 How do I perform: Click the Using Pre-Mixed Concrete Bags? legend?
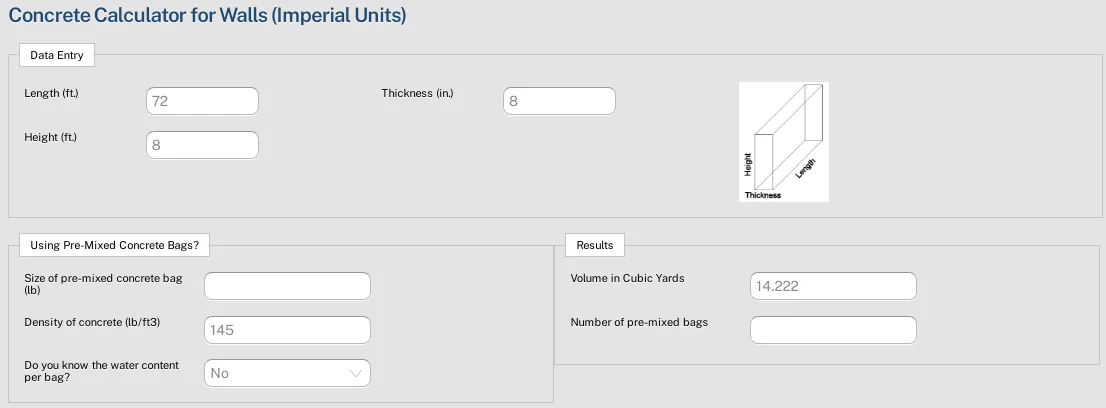click(114, 246)
